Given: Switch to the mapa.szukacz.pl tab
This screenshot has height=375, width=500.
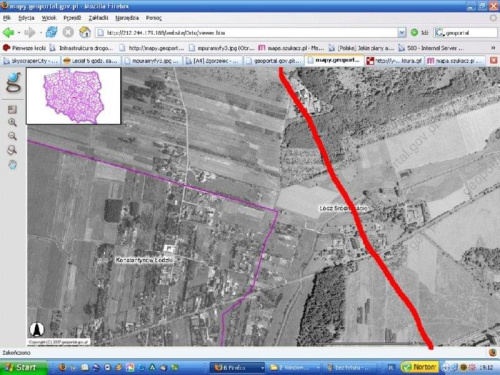Looking at the screenshot, I should 455,61.
